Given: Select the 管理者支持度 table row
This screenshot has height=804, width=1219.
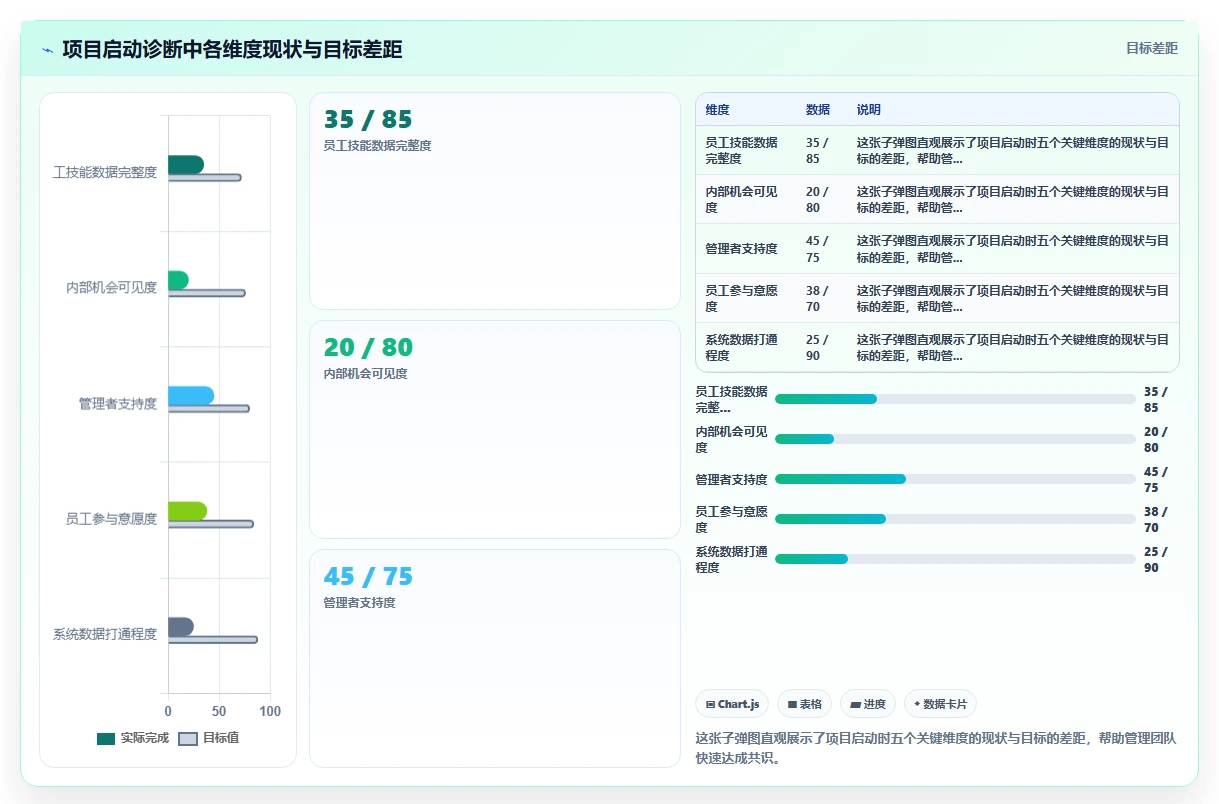Looking at the screenshot, I should [x=937, y=249].
